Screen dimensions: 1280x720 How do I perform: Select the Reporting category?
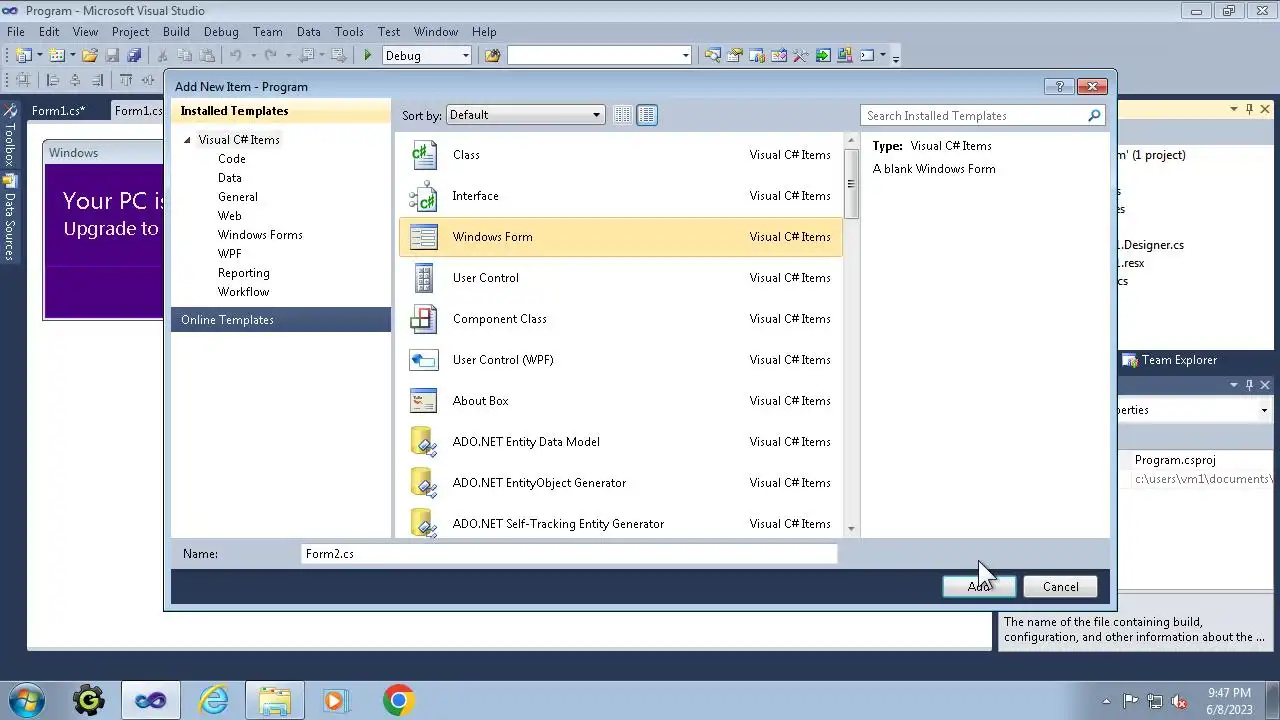pos(244,273)
